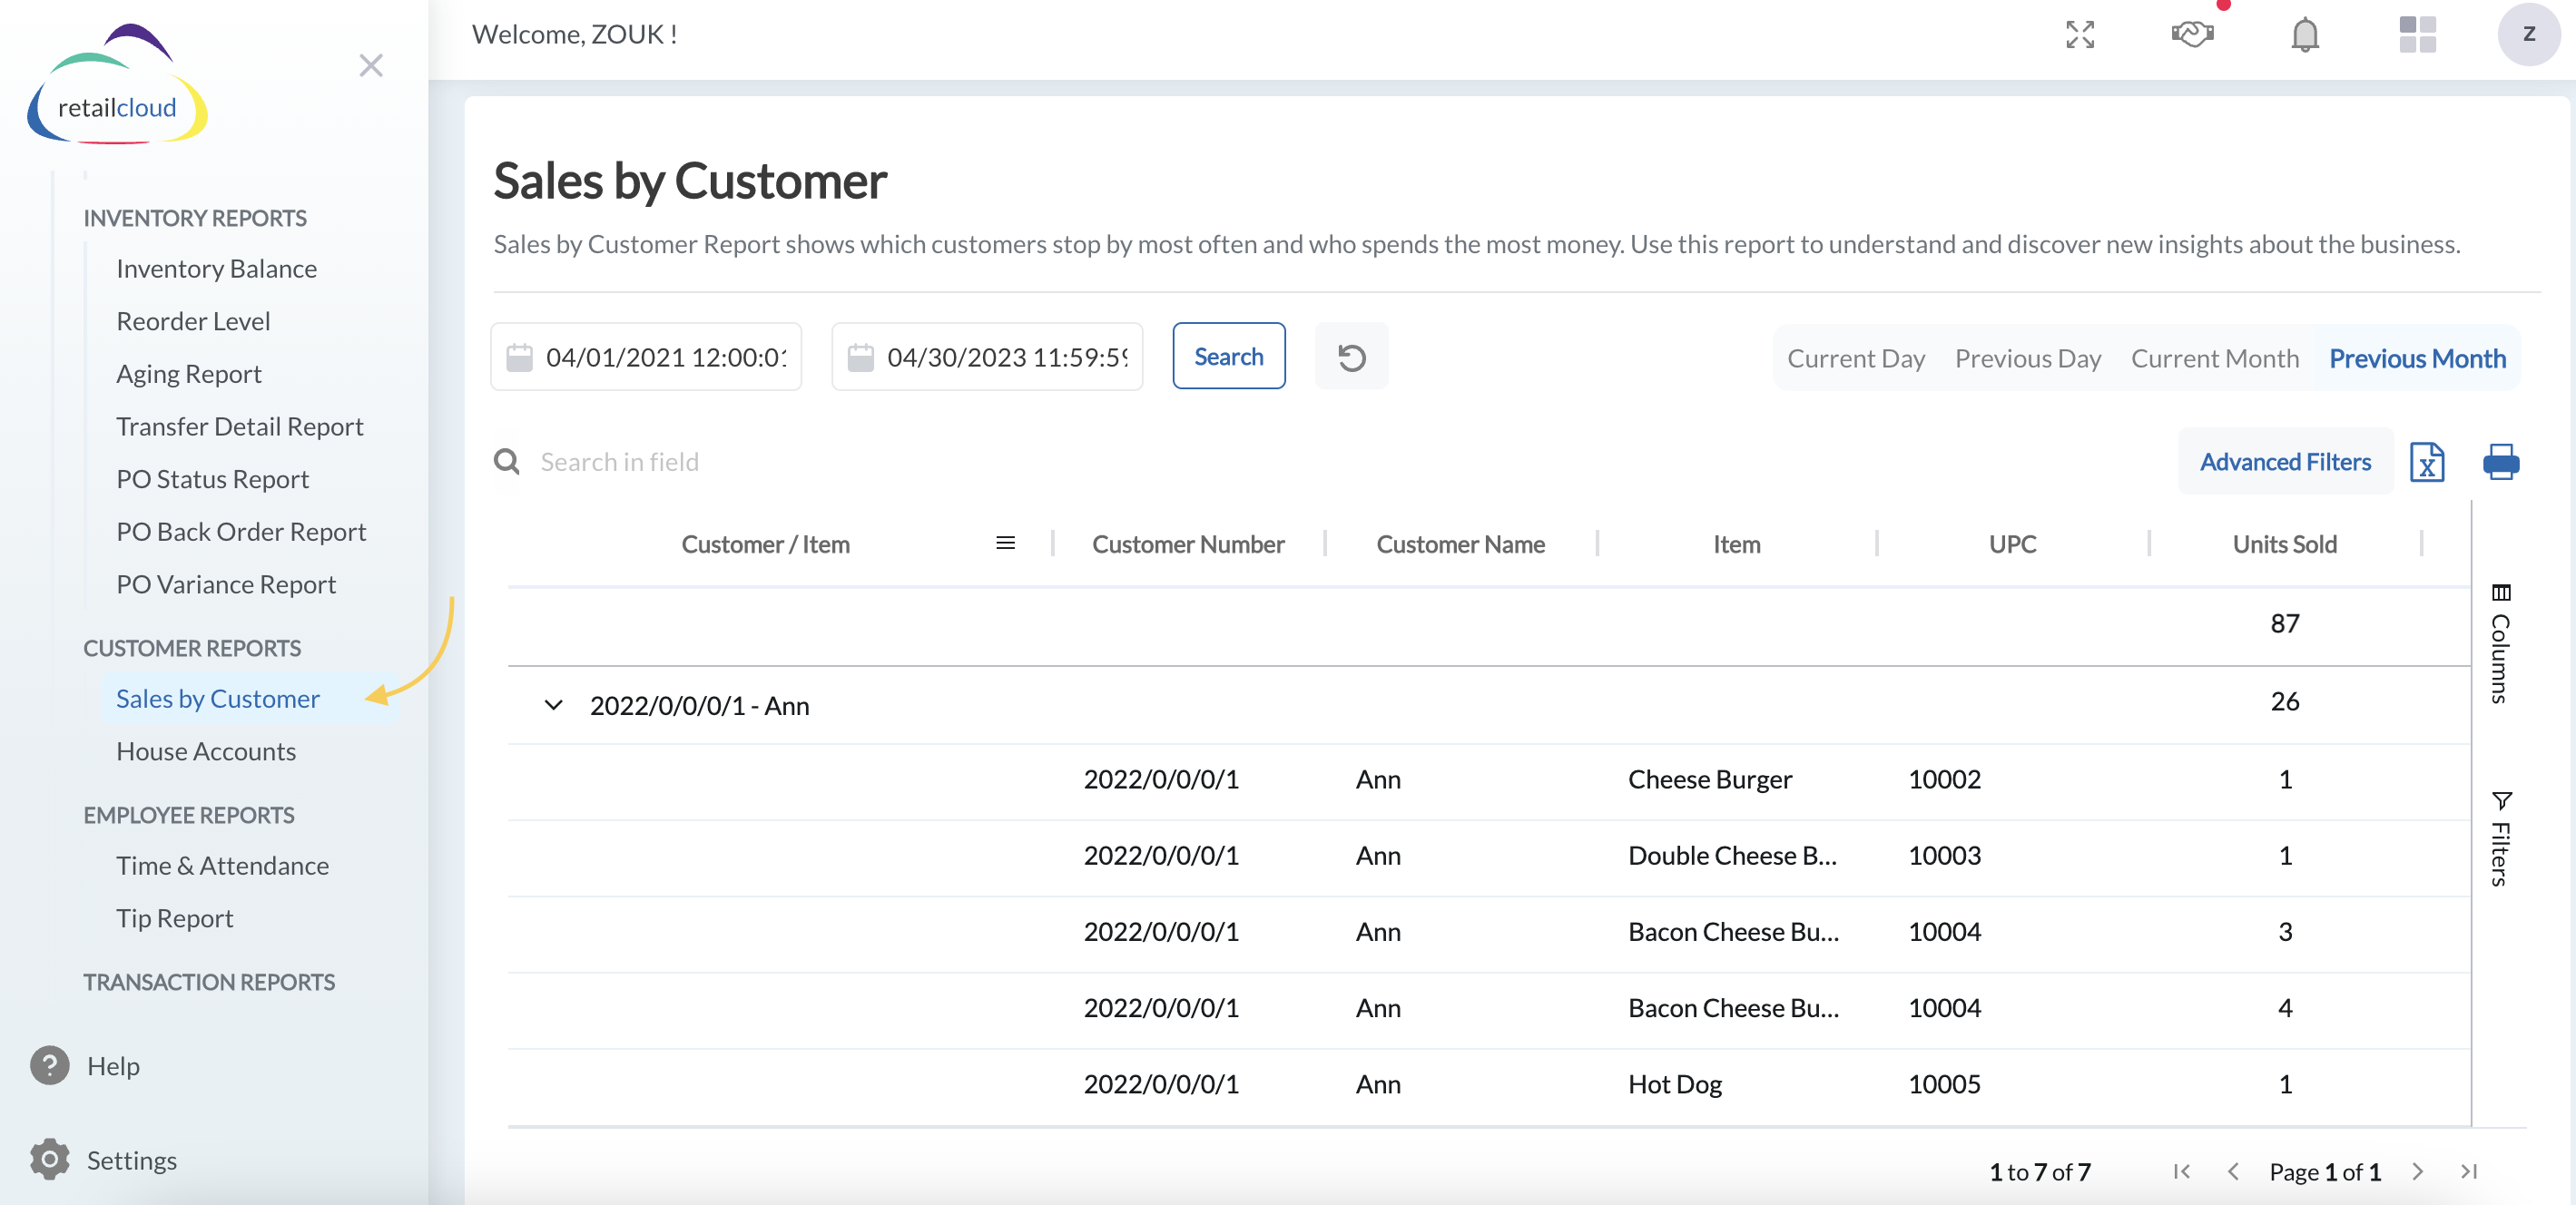Open the apps grid icon
This screenshot has width=2576, height=1205.
click(2417, 35)
